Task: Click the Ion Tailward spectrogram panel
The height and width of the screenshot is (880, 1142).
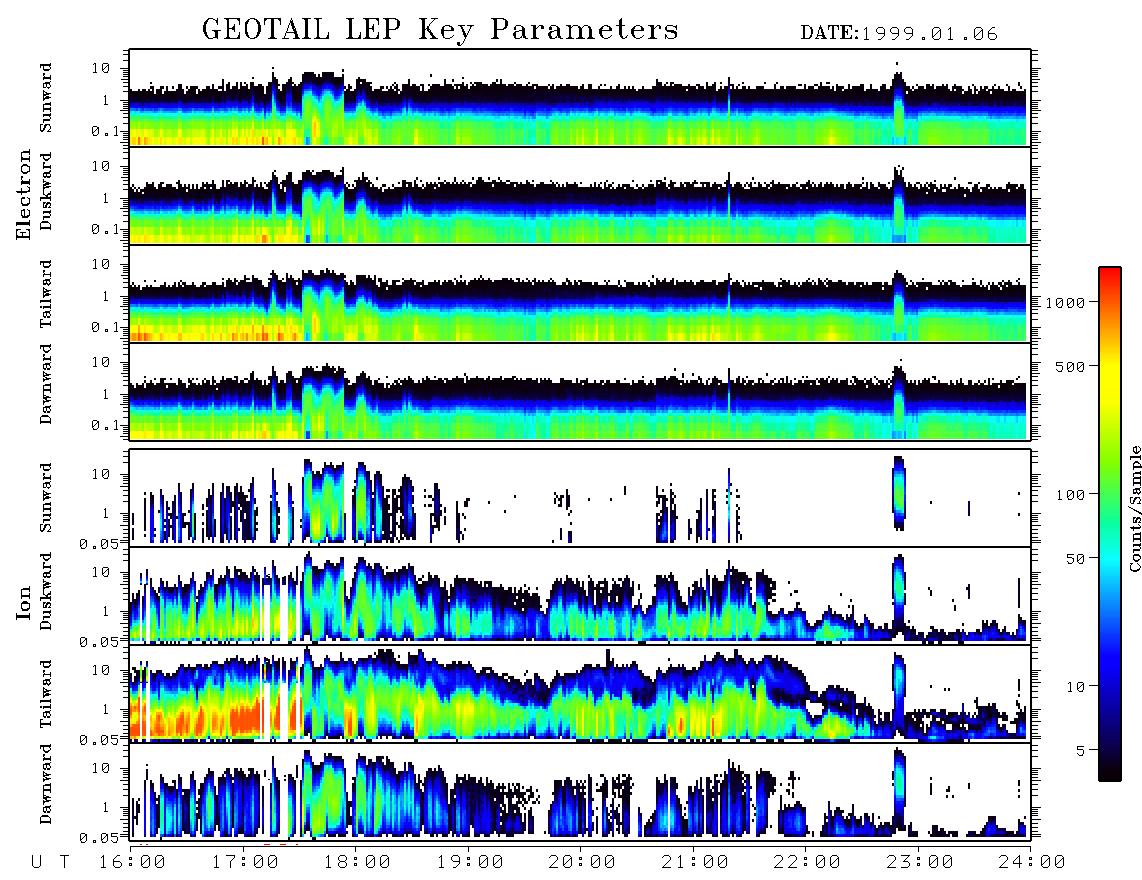Action: (580, 694)
